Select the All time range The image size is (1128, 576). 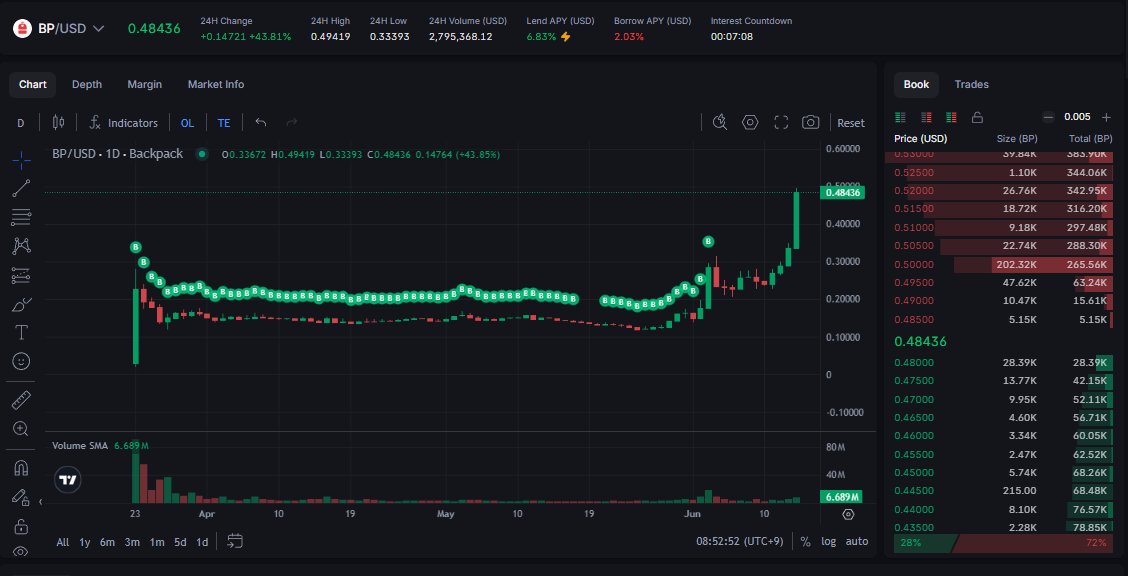pyautogui.click(x=63, y=541)
